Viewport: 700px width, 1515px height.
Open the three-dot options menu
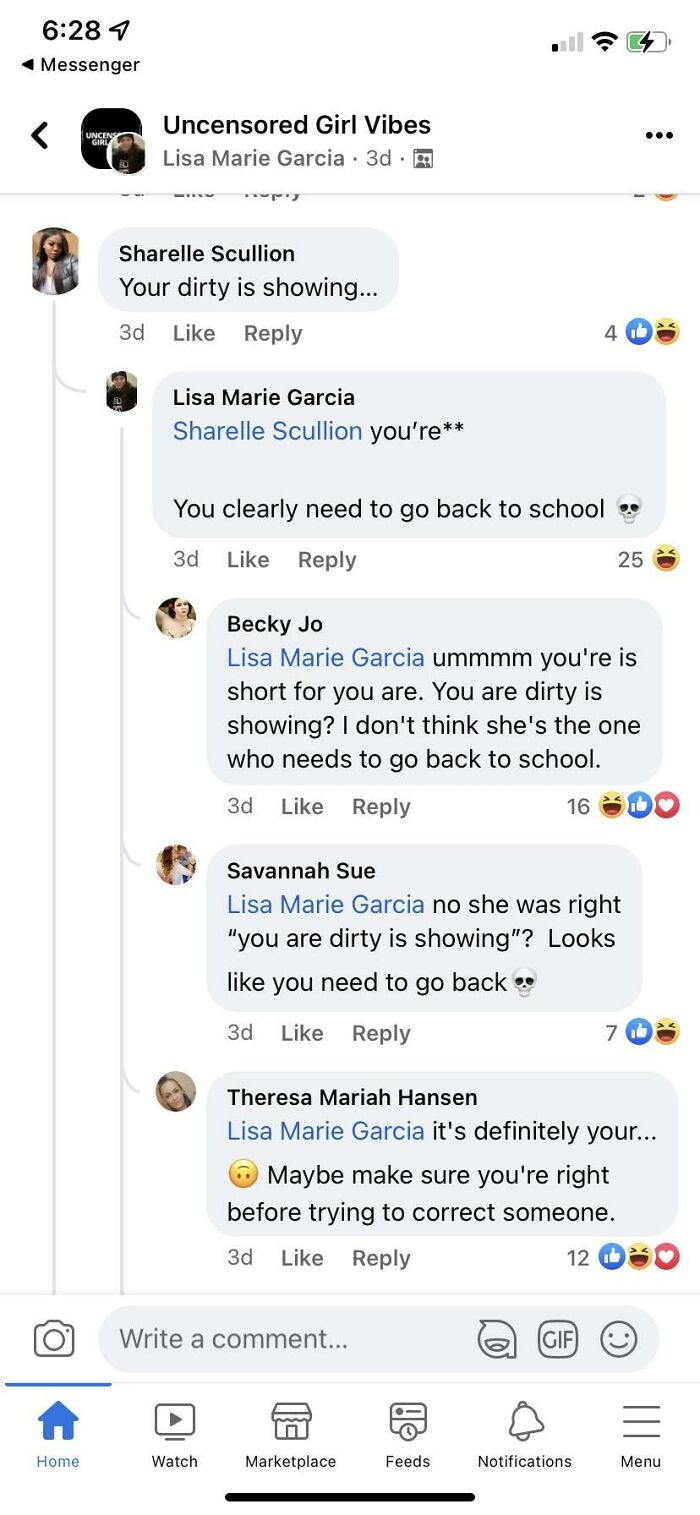(x=658, y=136)
